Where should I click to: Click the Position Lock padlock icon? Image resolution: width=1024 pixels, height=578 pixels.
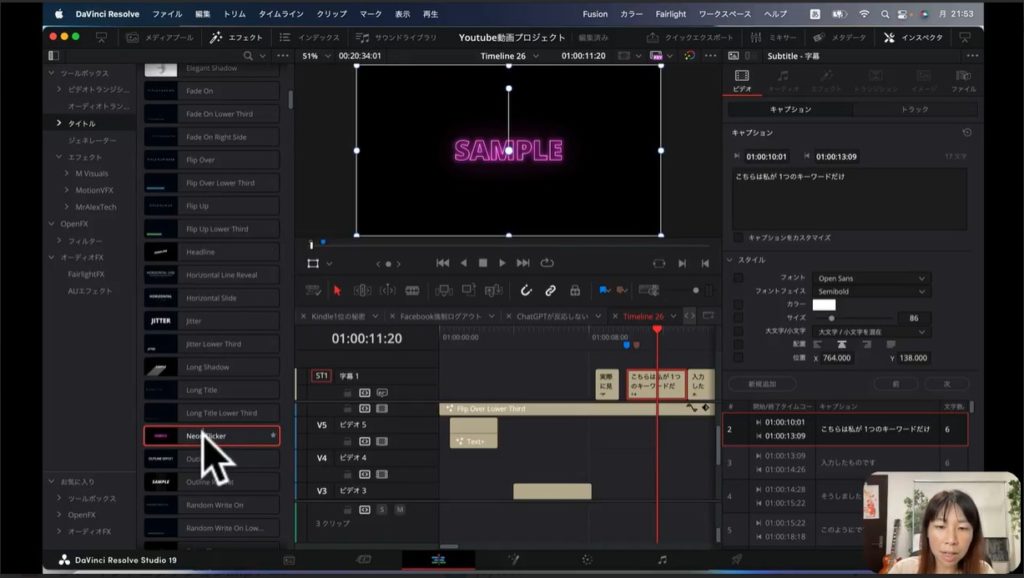575,291
